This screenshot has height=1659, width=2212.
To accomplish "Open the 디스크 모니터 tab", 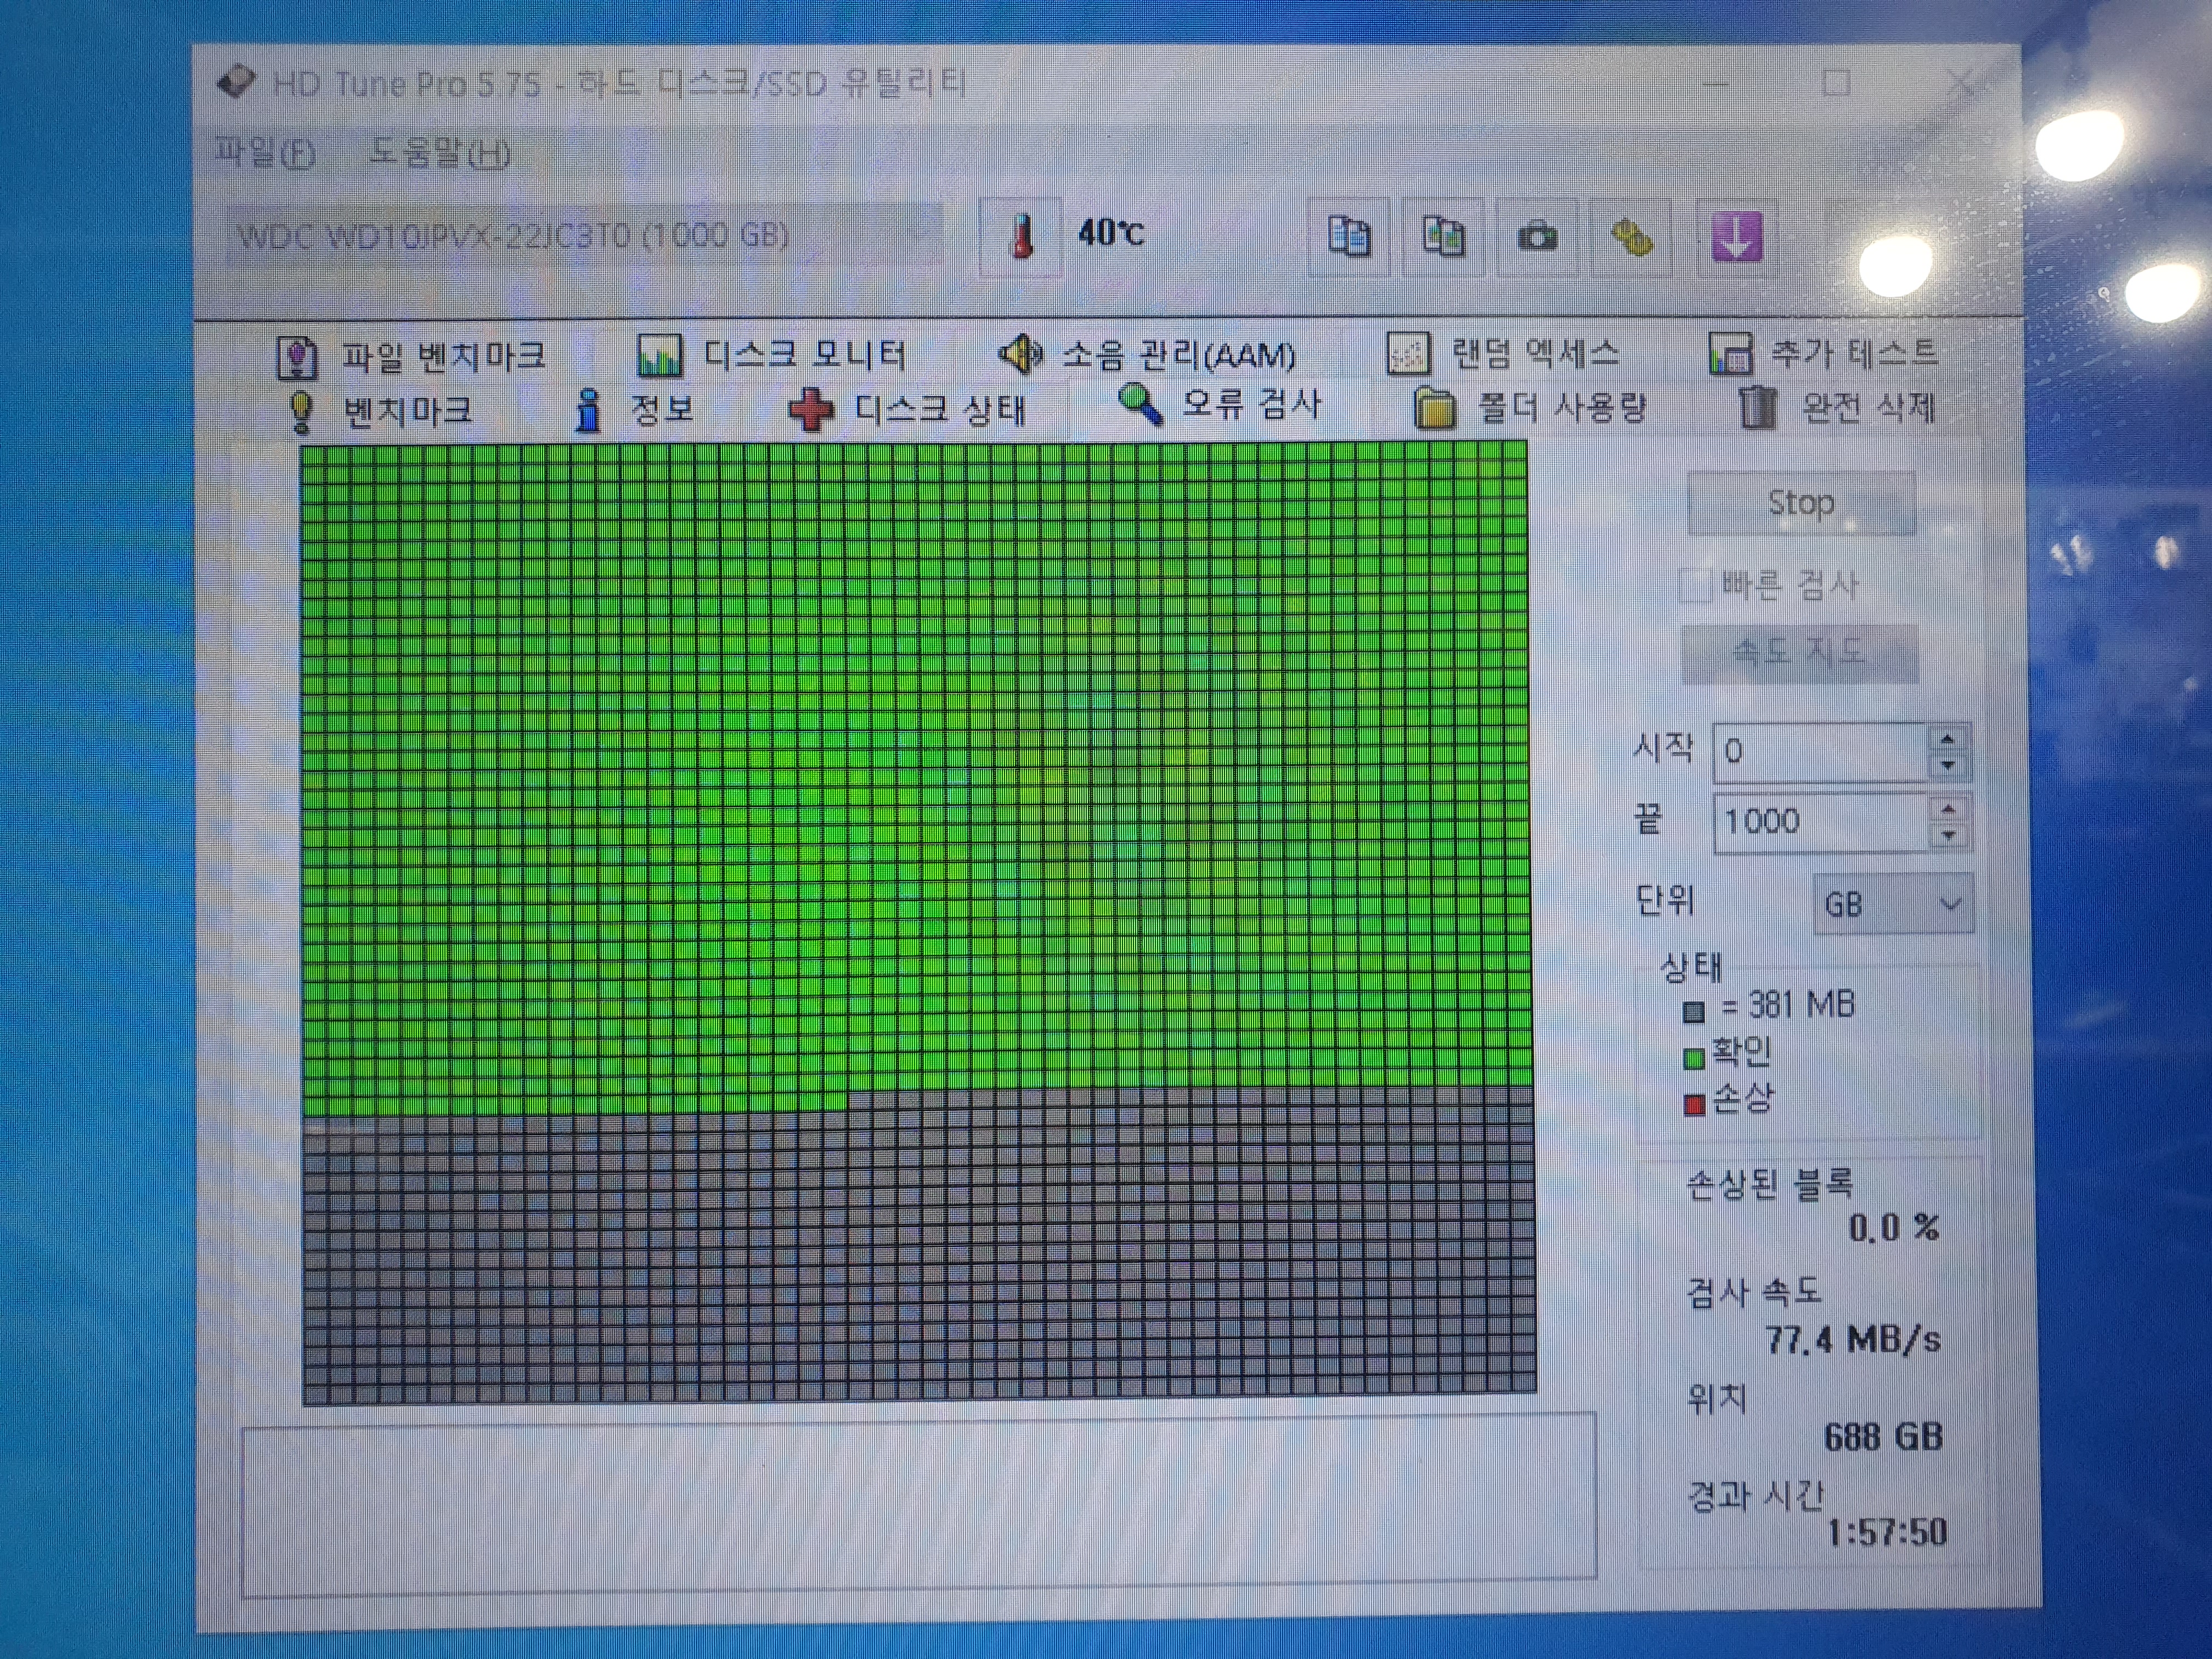I will click(772, 355).
